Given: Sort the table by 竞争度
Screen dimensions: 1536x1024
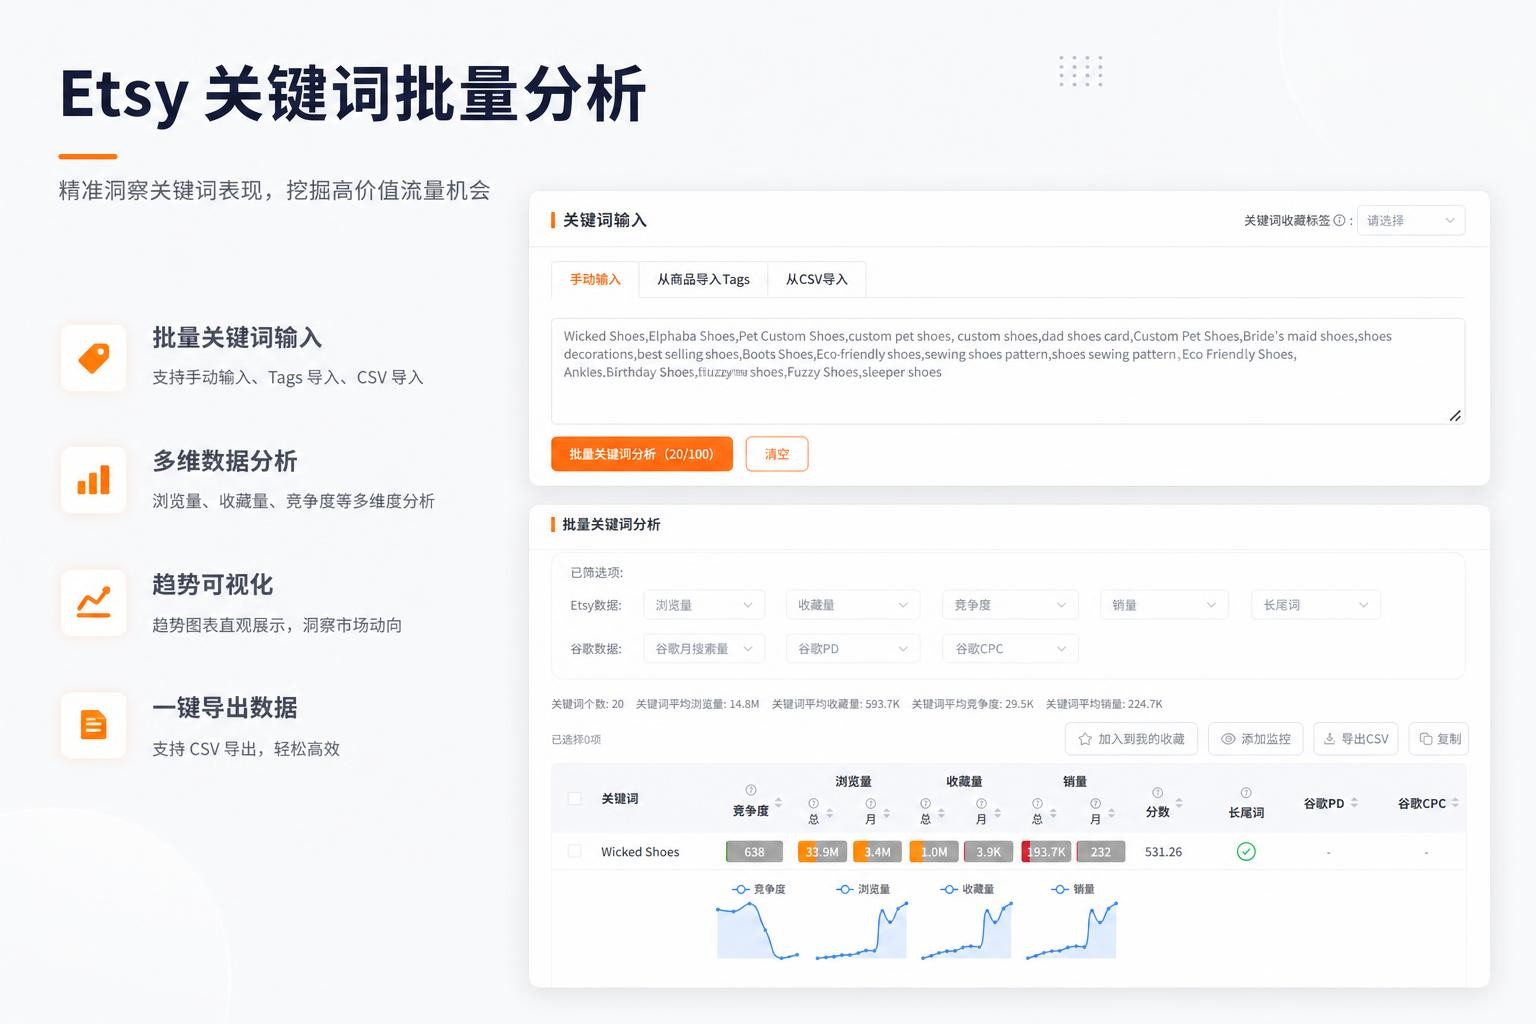Looking at the screenshot, I should (778, 803).
